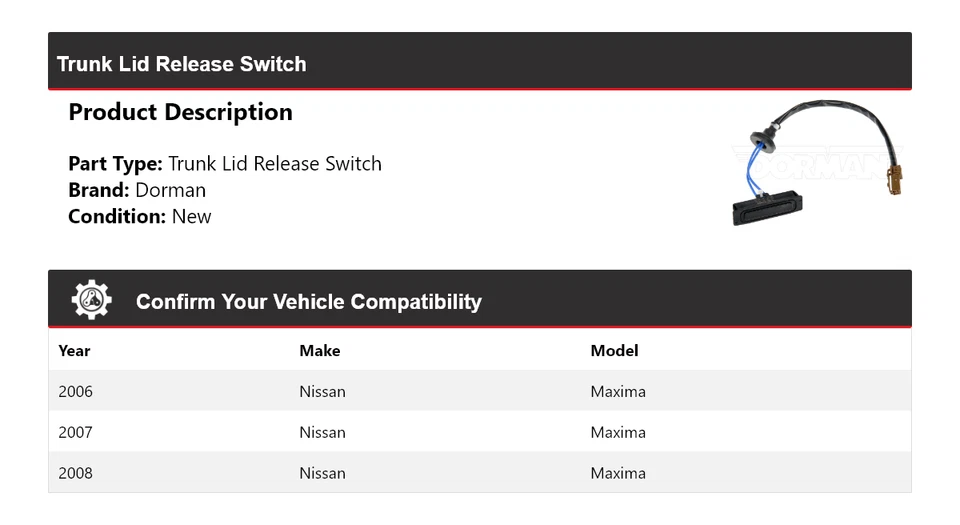This screenshot has width=960, height=525.
Task: Click the 2006 year cell
Action: pyautogui.click(x=75, y=392)
